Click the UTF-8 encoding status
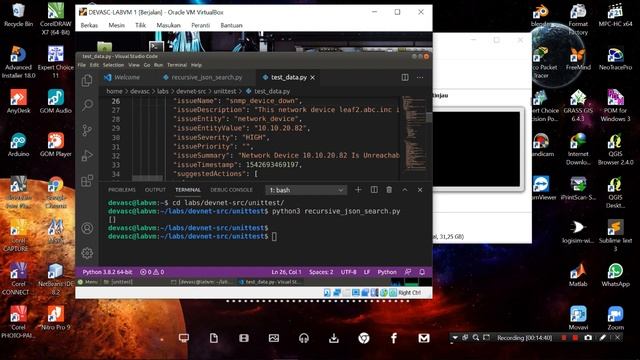The height and width of the screenshot is (360, 640). (349, 272)
